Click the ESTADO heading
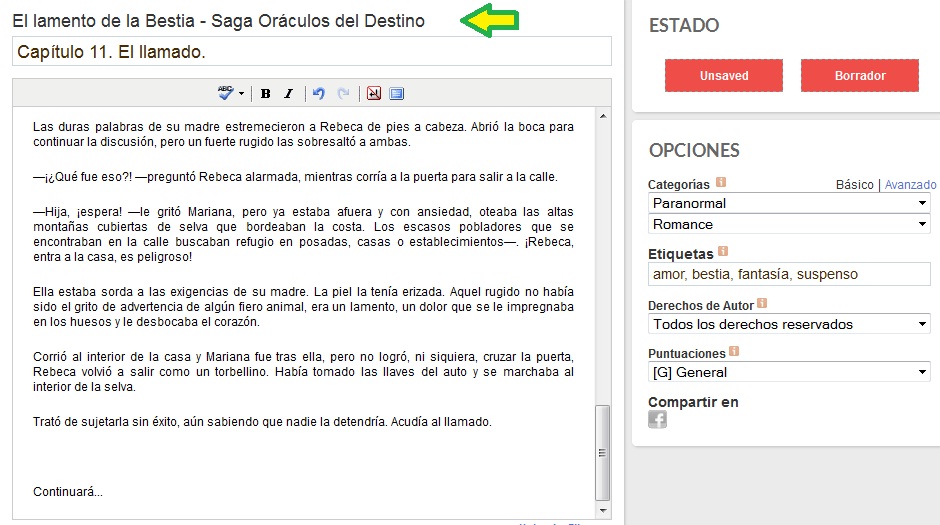Image resolution: width=940 pixels, height=525 pixels. coord(684,25)
